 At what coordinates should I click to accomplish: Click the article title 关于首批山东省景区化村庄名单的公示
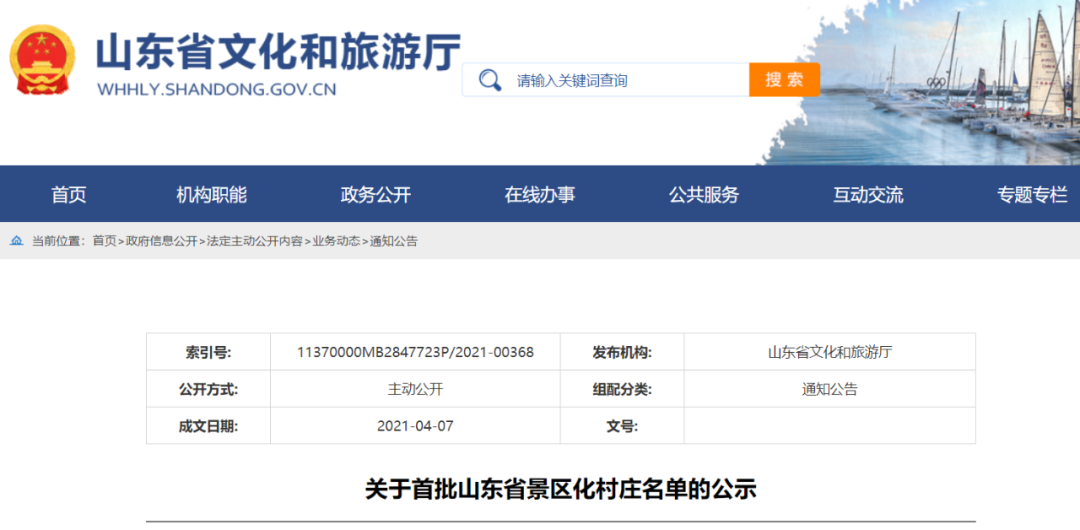click(560, 489)
